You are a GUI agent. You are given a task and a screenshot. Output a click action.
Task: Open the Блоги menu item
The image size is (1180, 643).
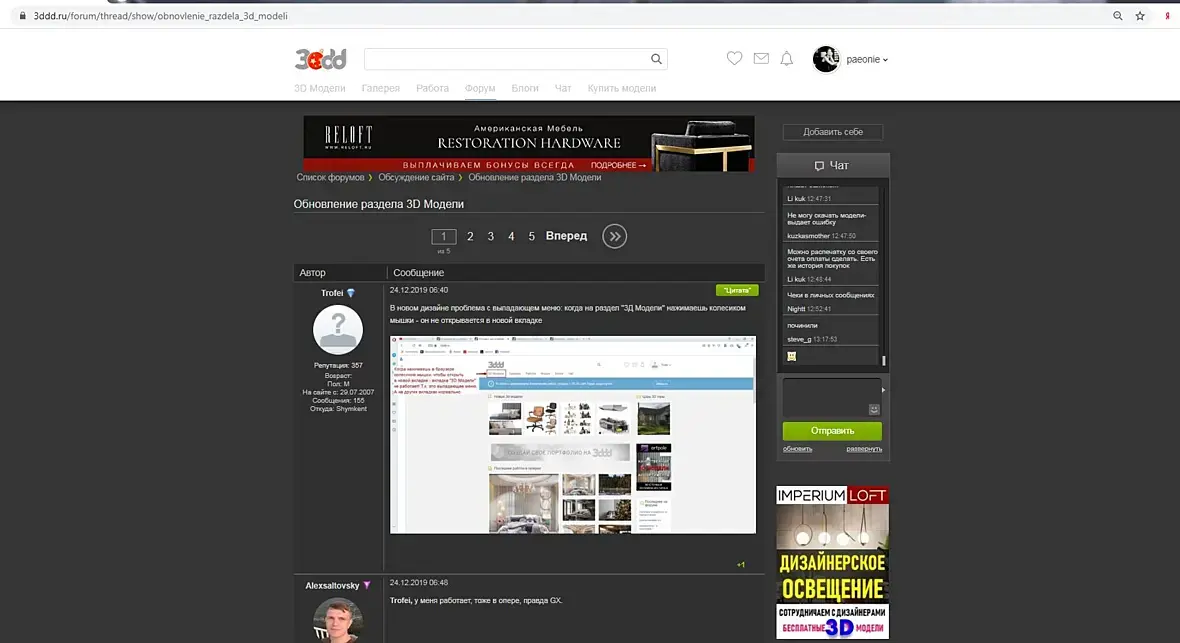point(525,88)
